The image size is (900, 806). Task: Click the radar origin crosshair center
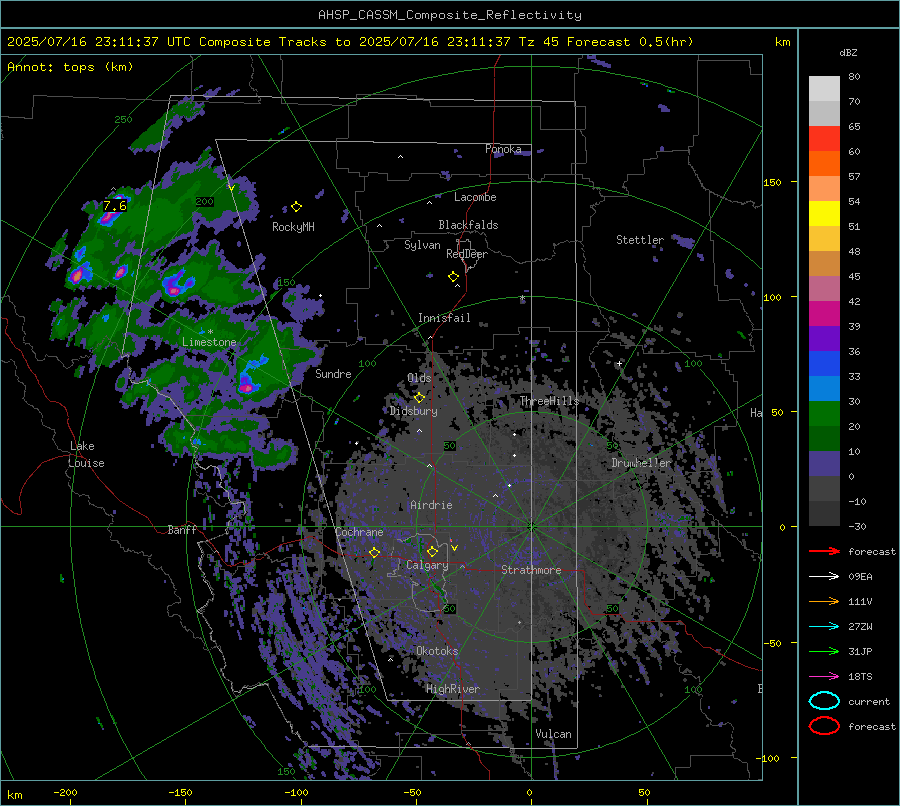(532, 526)
